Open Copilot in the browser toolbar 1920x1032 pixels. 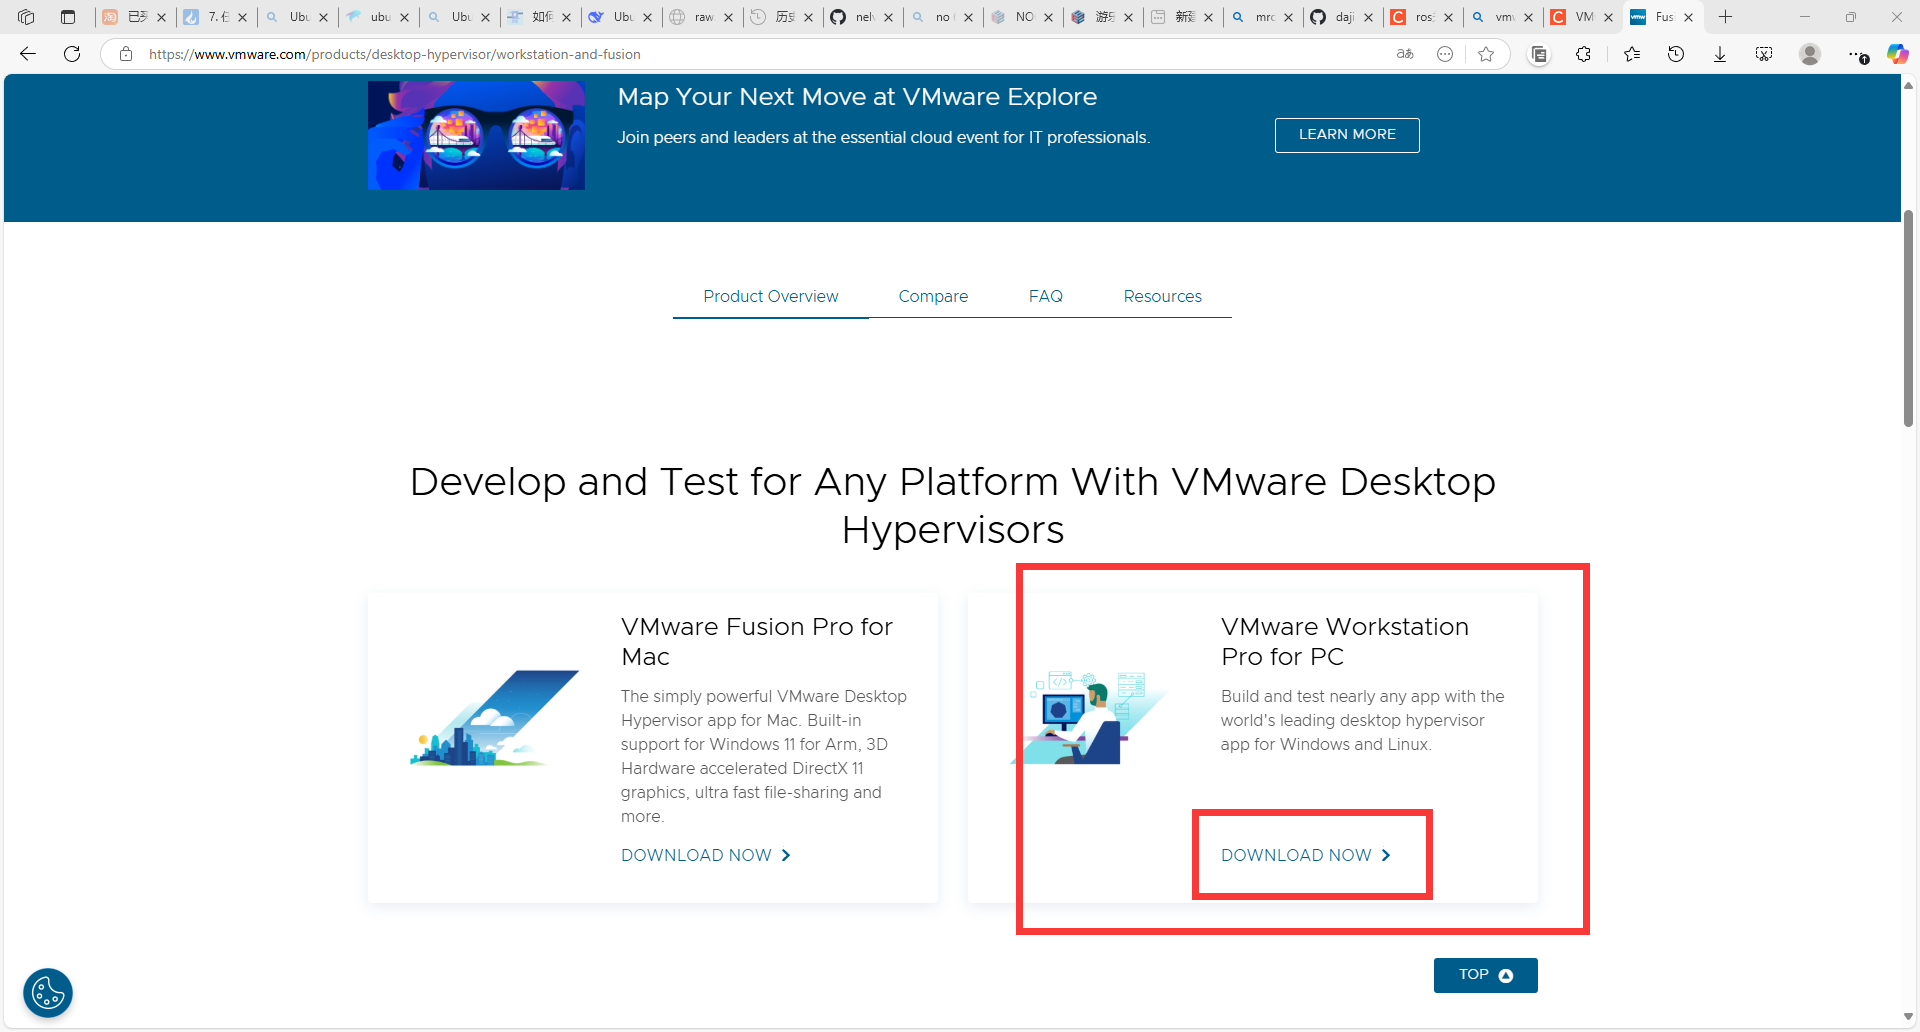pyautogui.click(x=1897, y=54)
